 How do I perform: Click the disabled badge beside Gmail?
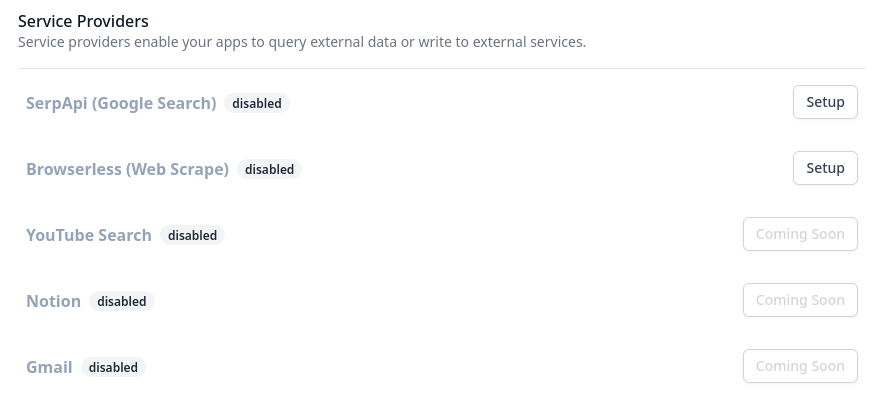pyautogui.click(x=113, y=367)
